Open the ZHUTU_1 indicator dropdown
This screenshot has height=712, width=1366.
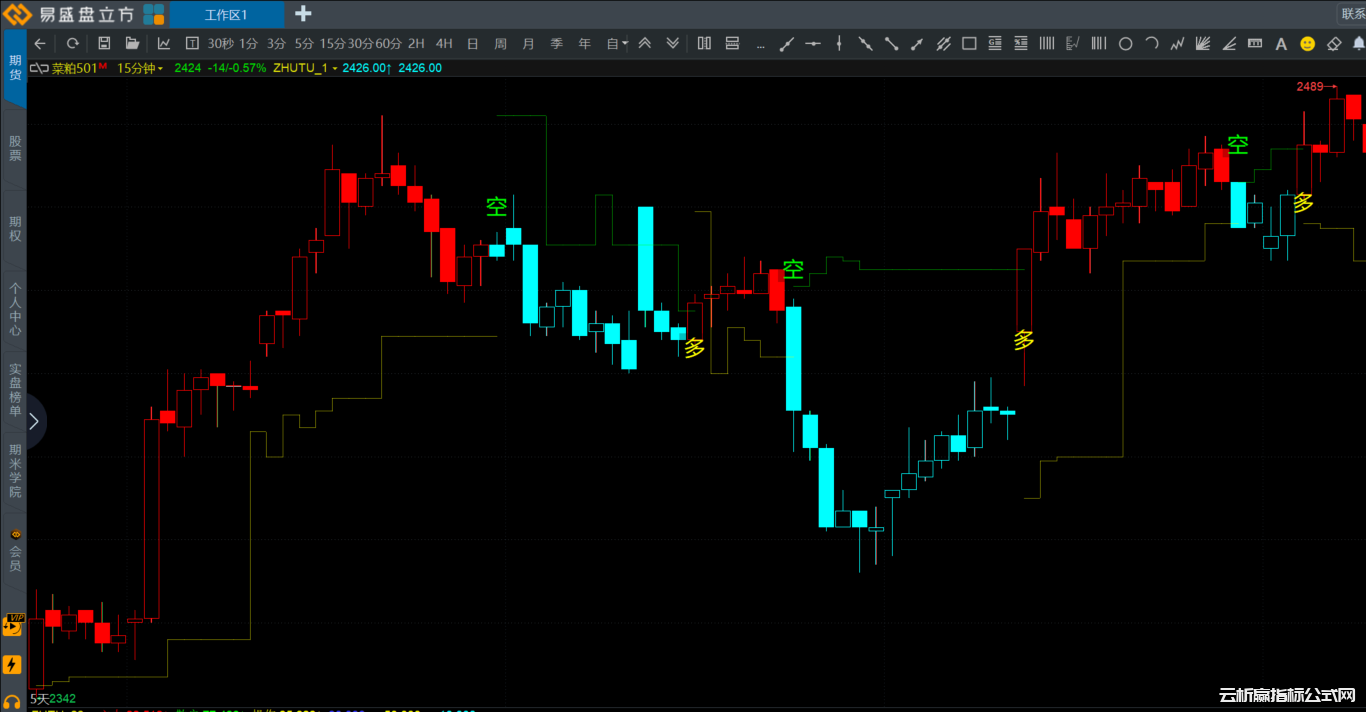[x=305, y=68]
